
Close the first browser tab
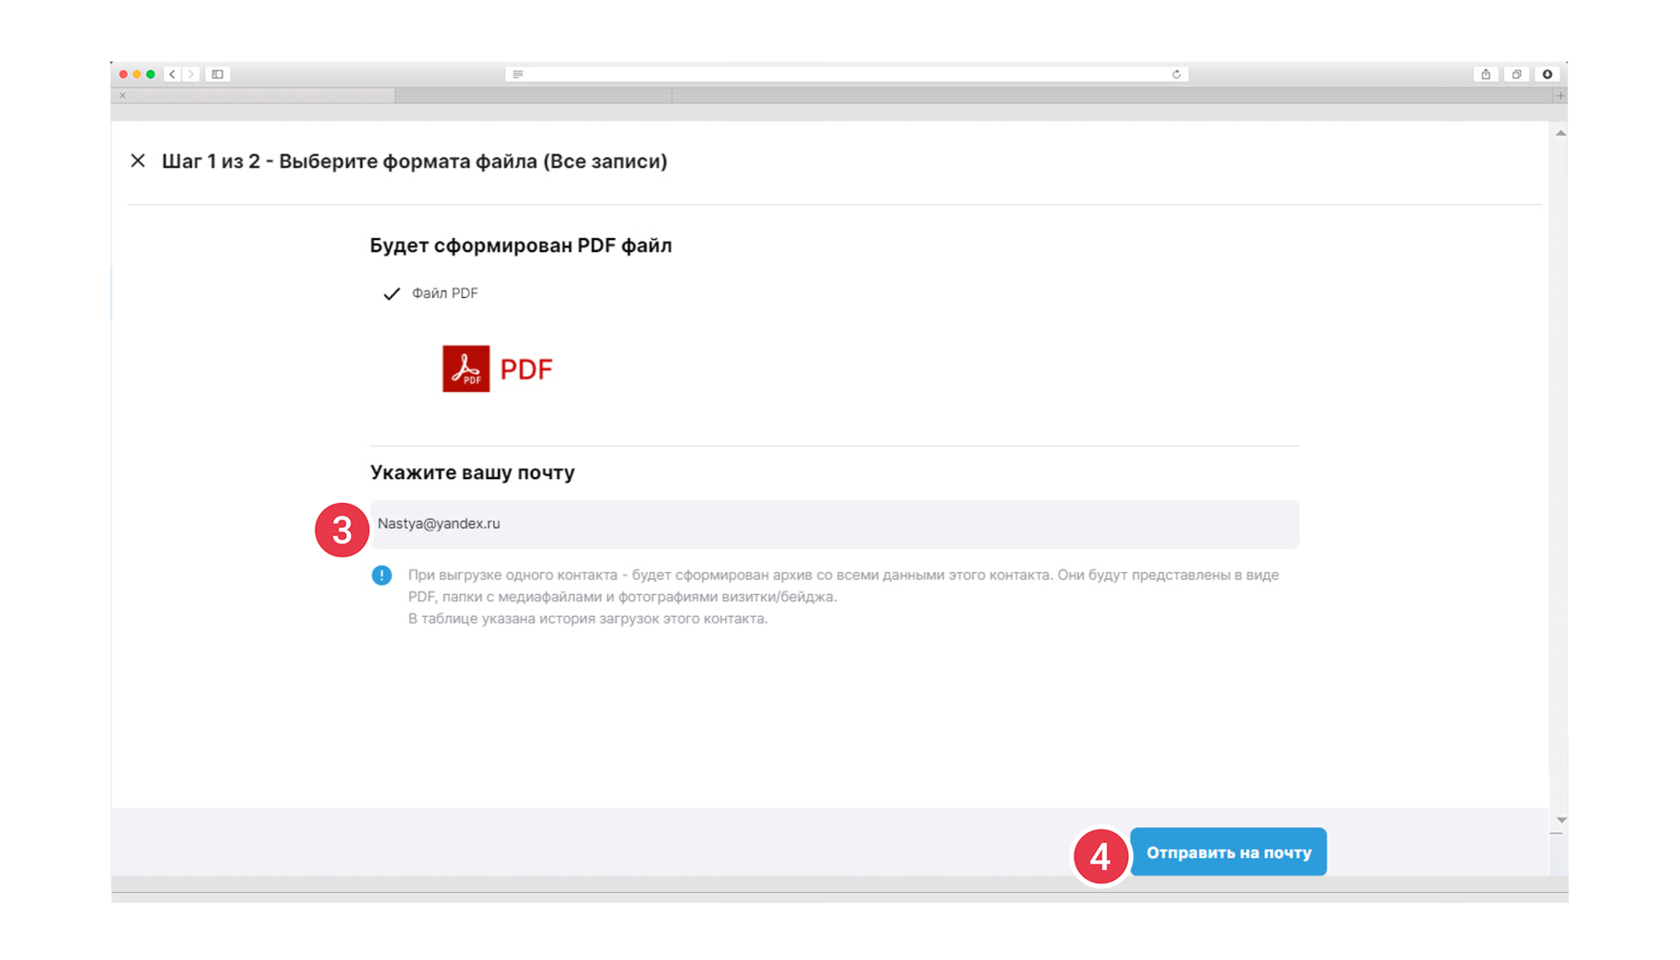pos(123,96)
